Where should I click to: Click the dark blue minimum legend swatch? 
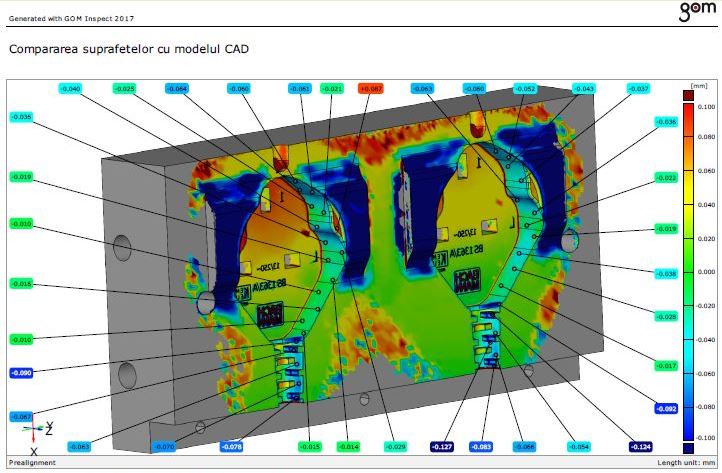687,448
